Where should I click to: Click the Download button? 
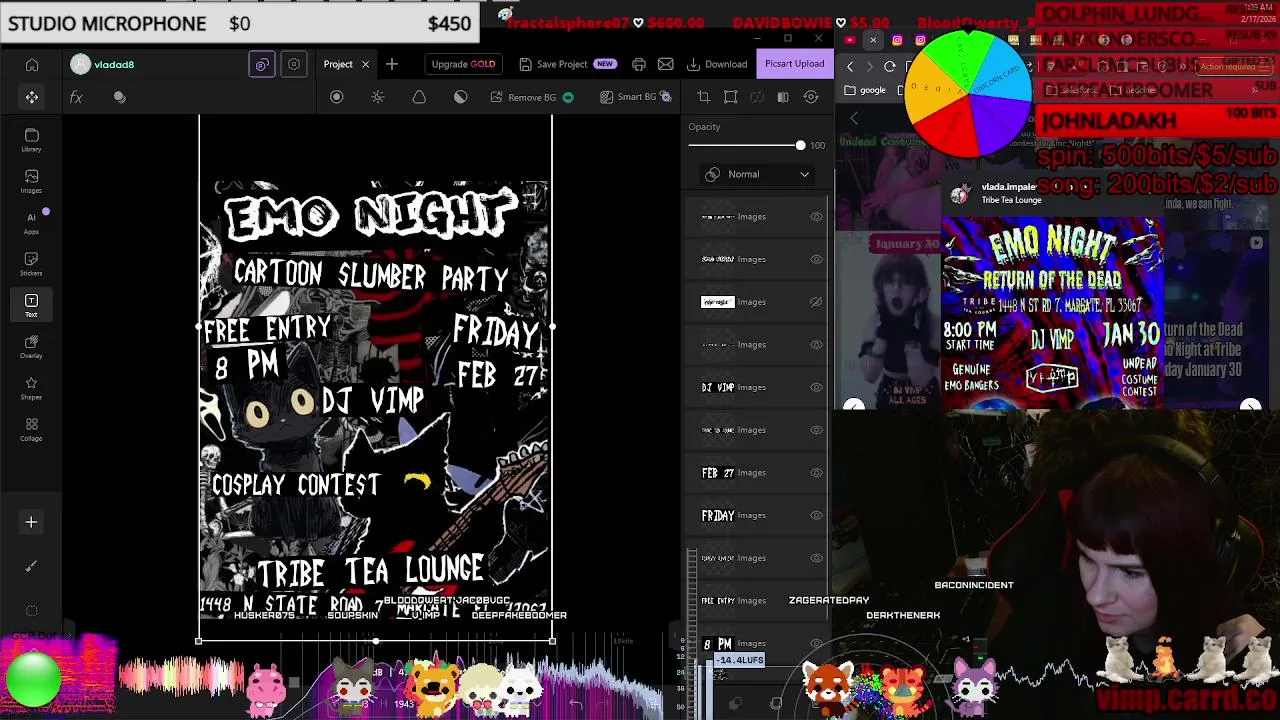pos(717,64)
